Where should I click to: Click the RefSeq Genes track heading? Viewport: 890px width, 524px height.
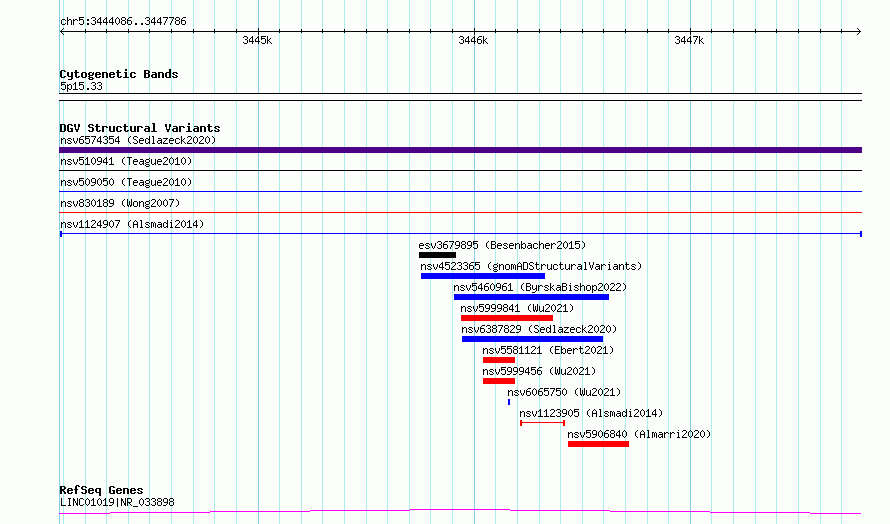pyautogui.click(x=102, y=490)
